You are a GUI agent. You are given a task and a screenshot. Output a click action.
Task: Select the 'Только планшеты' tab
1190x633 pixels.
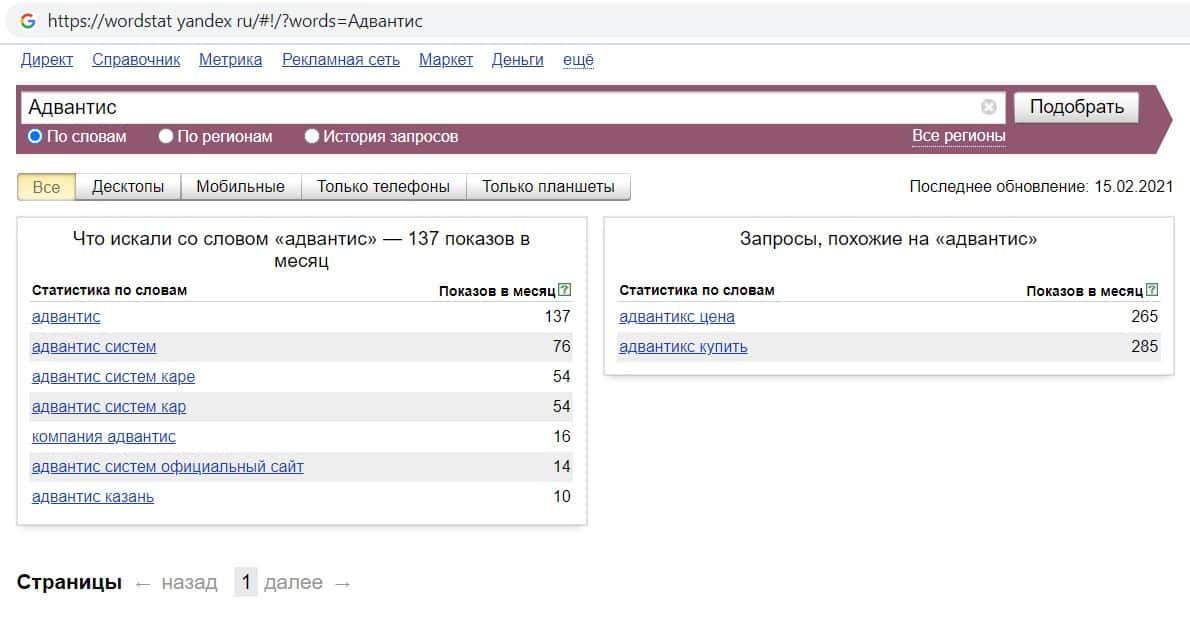[x=548, y=187]
